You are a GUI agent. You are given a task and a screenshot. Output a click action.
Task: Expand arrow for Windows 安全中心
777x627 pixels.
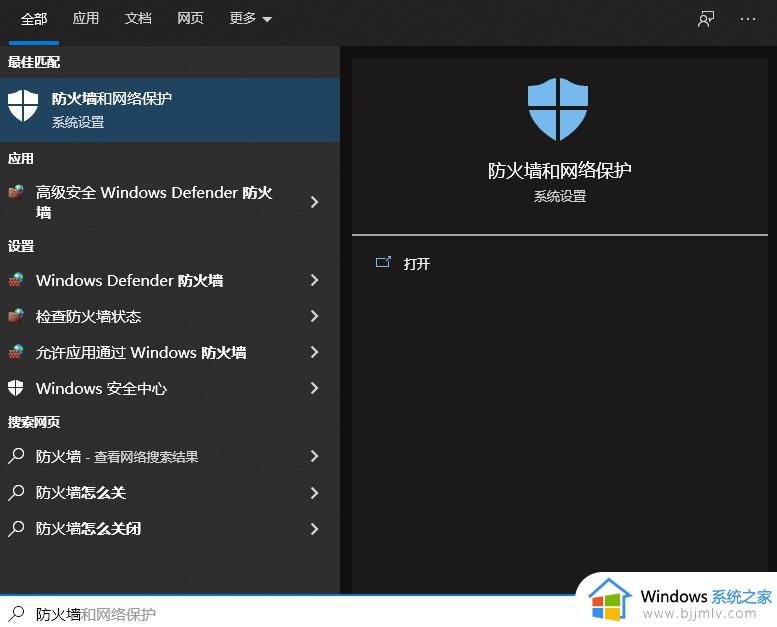click(314, 388)
